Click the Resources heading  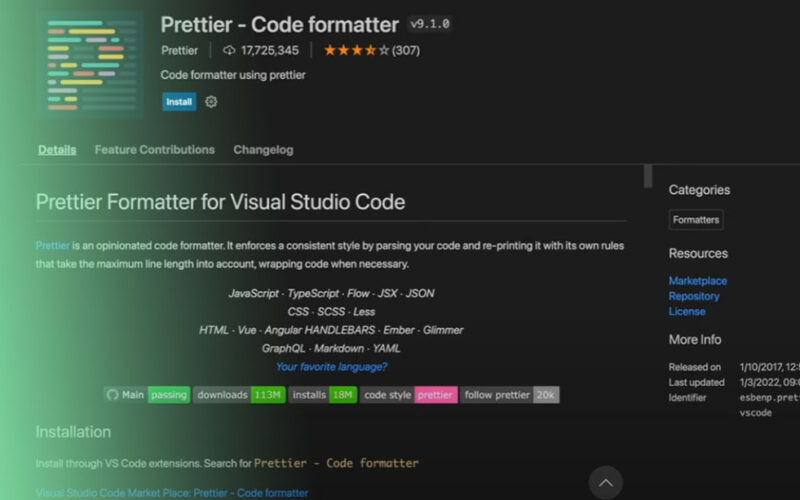(698, 254)
